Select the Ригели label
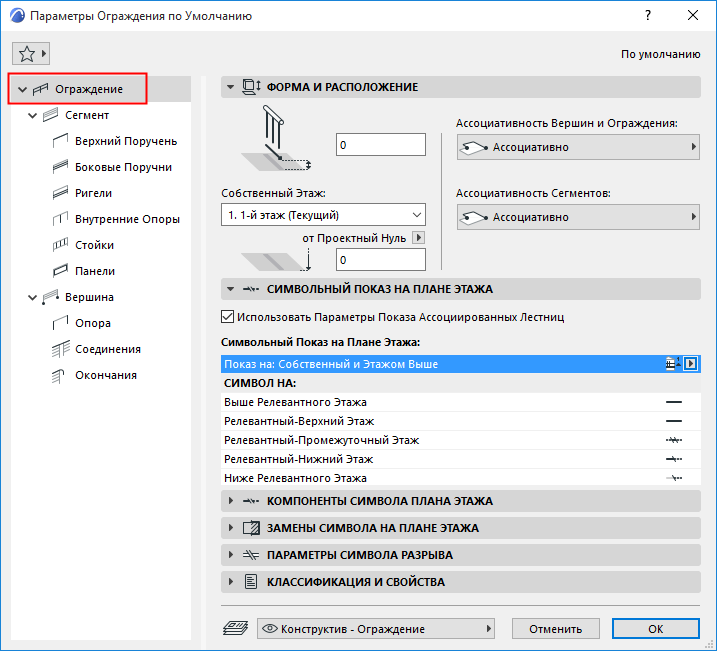 93,193
